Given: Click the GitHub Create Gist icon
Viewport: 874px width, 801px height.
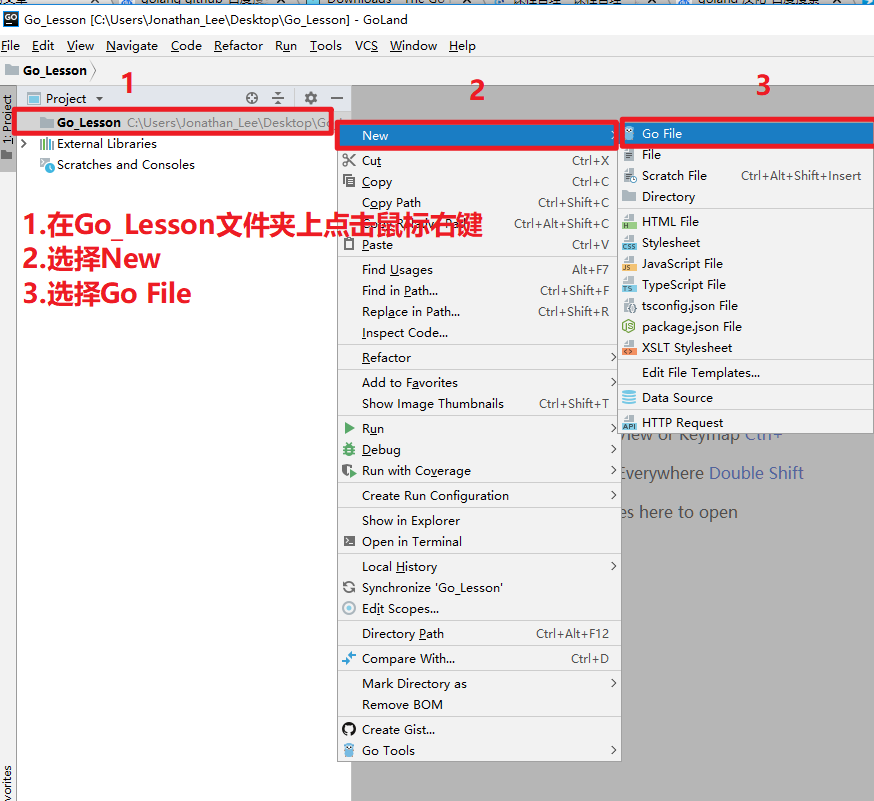Looking at the screenshot, I should click(349, 729).
